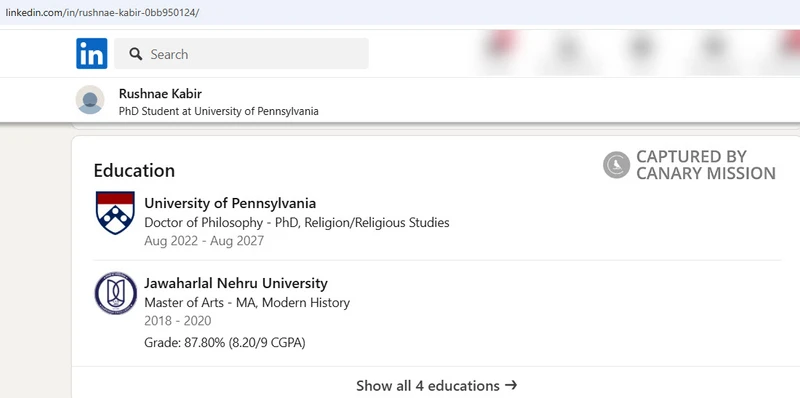Click the Doctor of Philosophy degree line

pos(297,223)
